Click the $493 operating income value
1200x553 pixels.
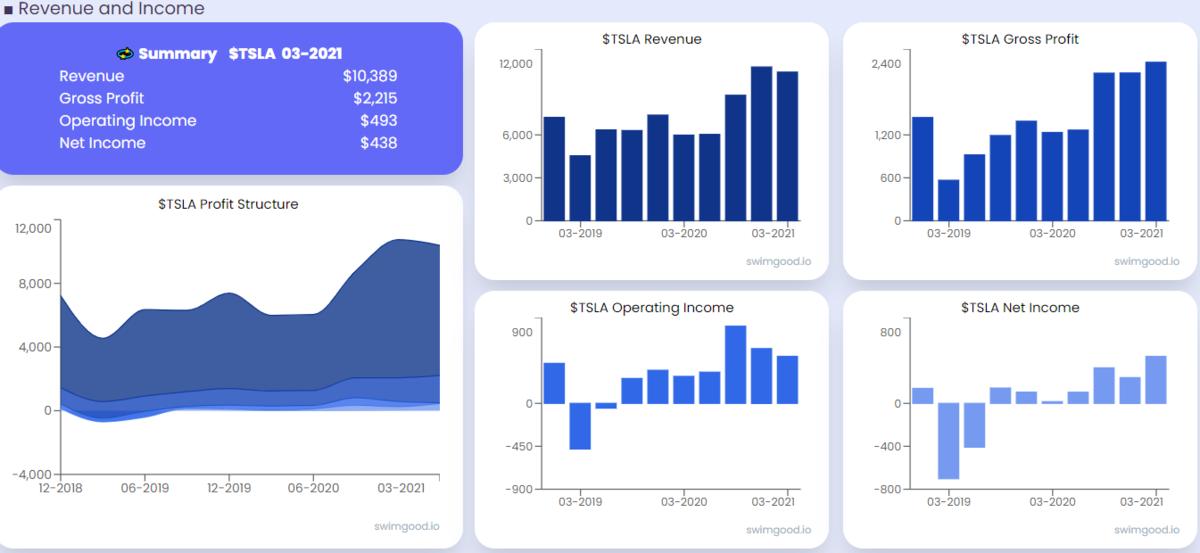(379, 120)
